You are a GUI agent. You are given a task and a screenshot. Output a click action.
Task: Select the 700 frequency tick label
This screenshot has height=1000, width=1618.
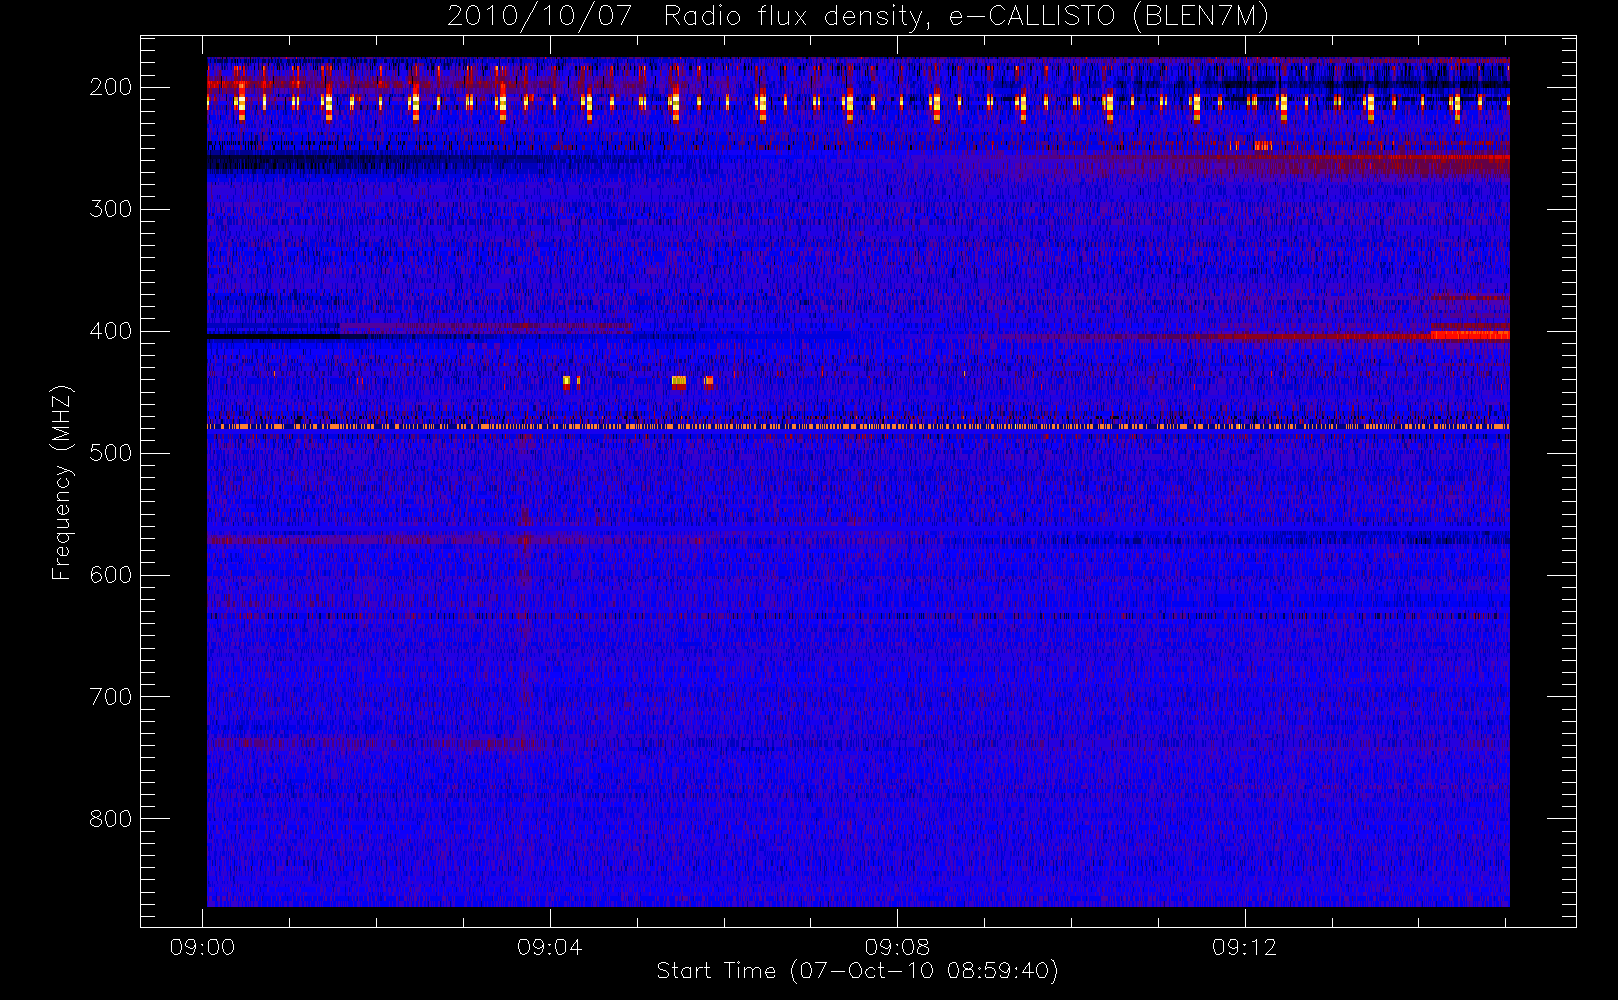coord(111,697)
